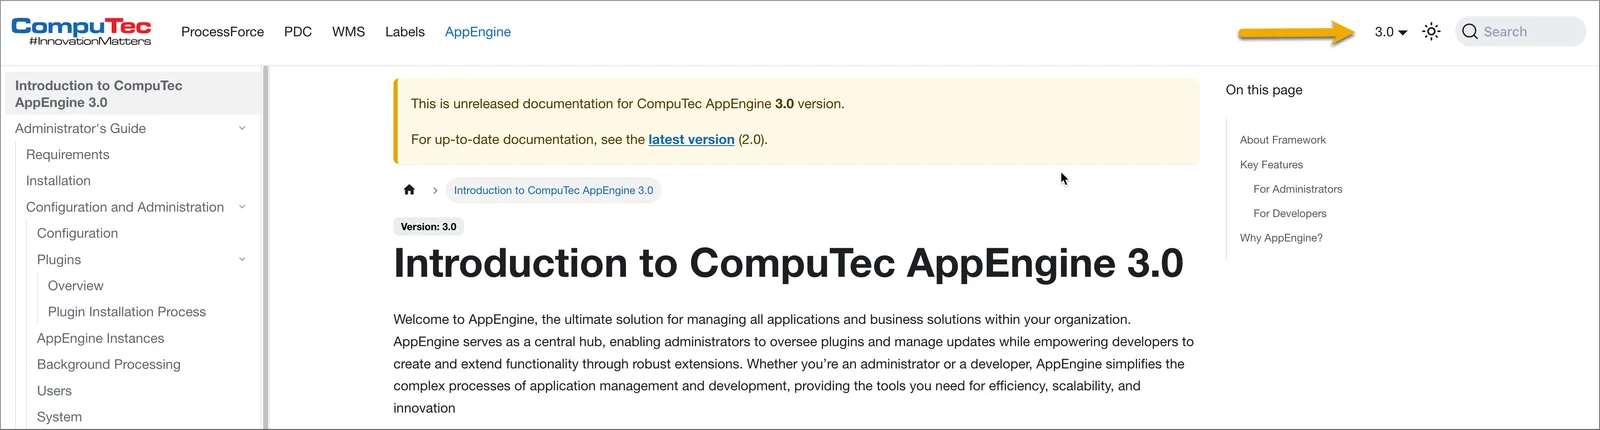The height and width of the screenshot is (430, 1600).
Task: Open Overview under Plugins
Action: click(x=76, y=286)
